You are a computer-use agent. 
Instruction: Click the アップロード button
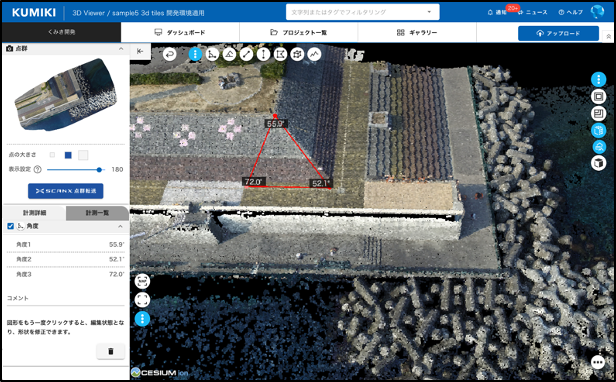pyautogui.click(x=558, y=33)
